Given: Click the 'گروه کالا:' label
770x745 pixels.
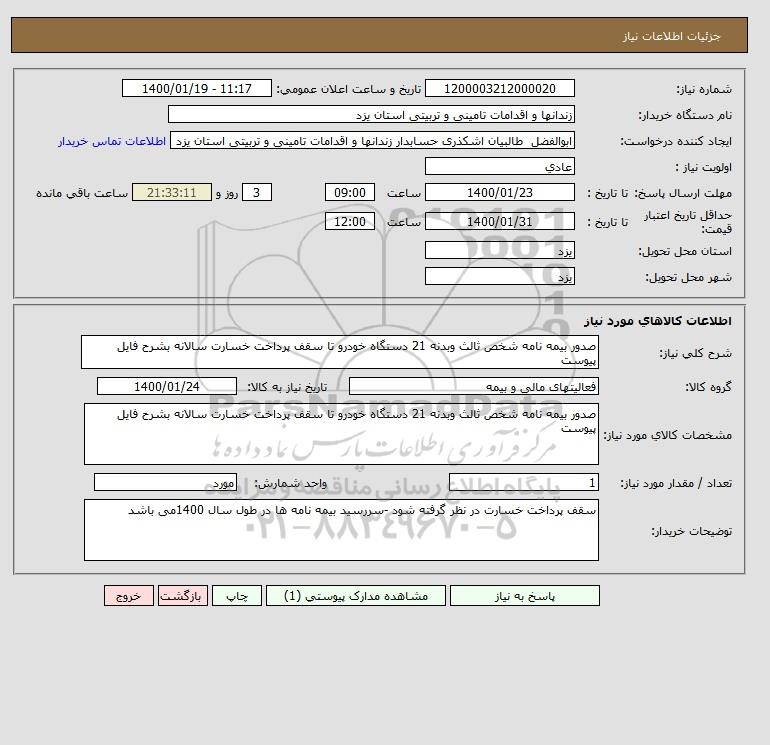Looking at the screenshot, I should pos(709,387).
